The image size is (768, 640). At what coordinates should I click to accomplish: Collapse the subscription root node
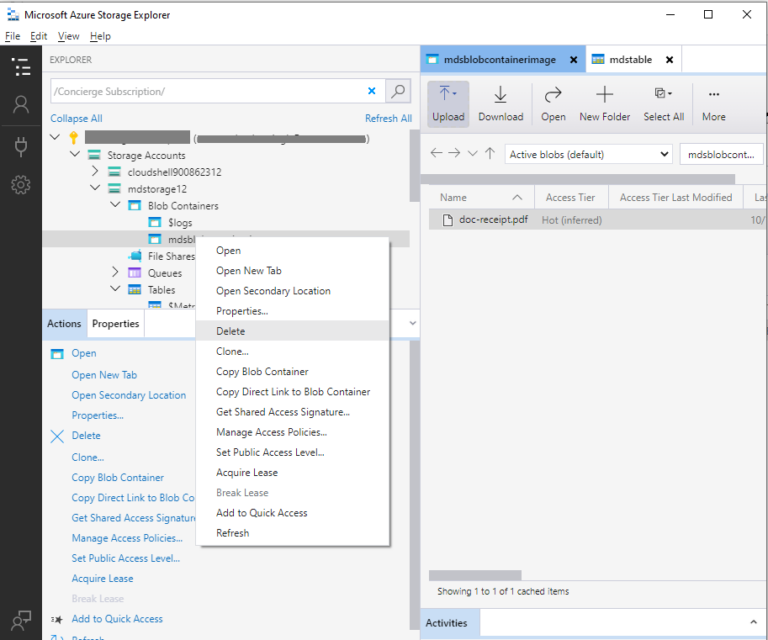pyautogui.click(x=55, y=137)
